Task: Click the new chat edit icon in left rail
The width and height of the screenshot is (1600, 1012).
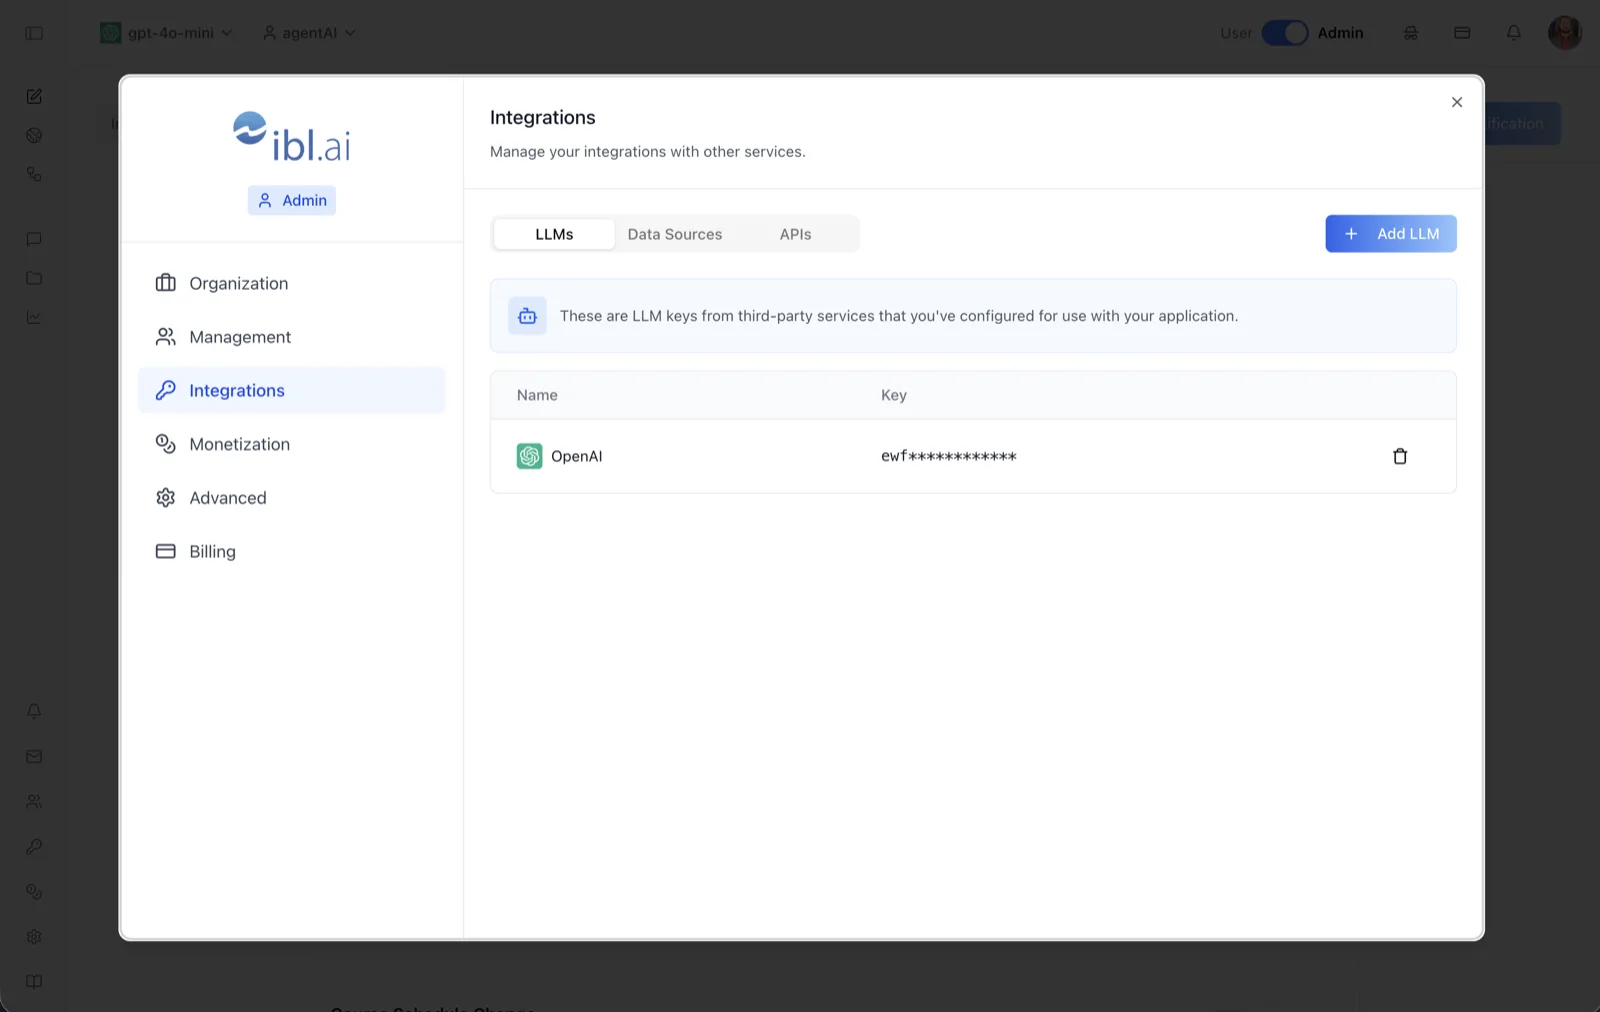Action: click(34, 96)
